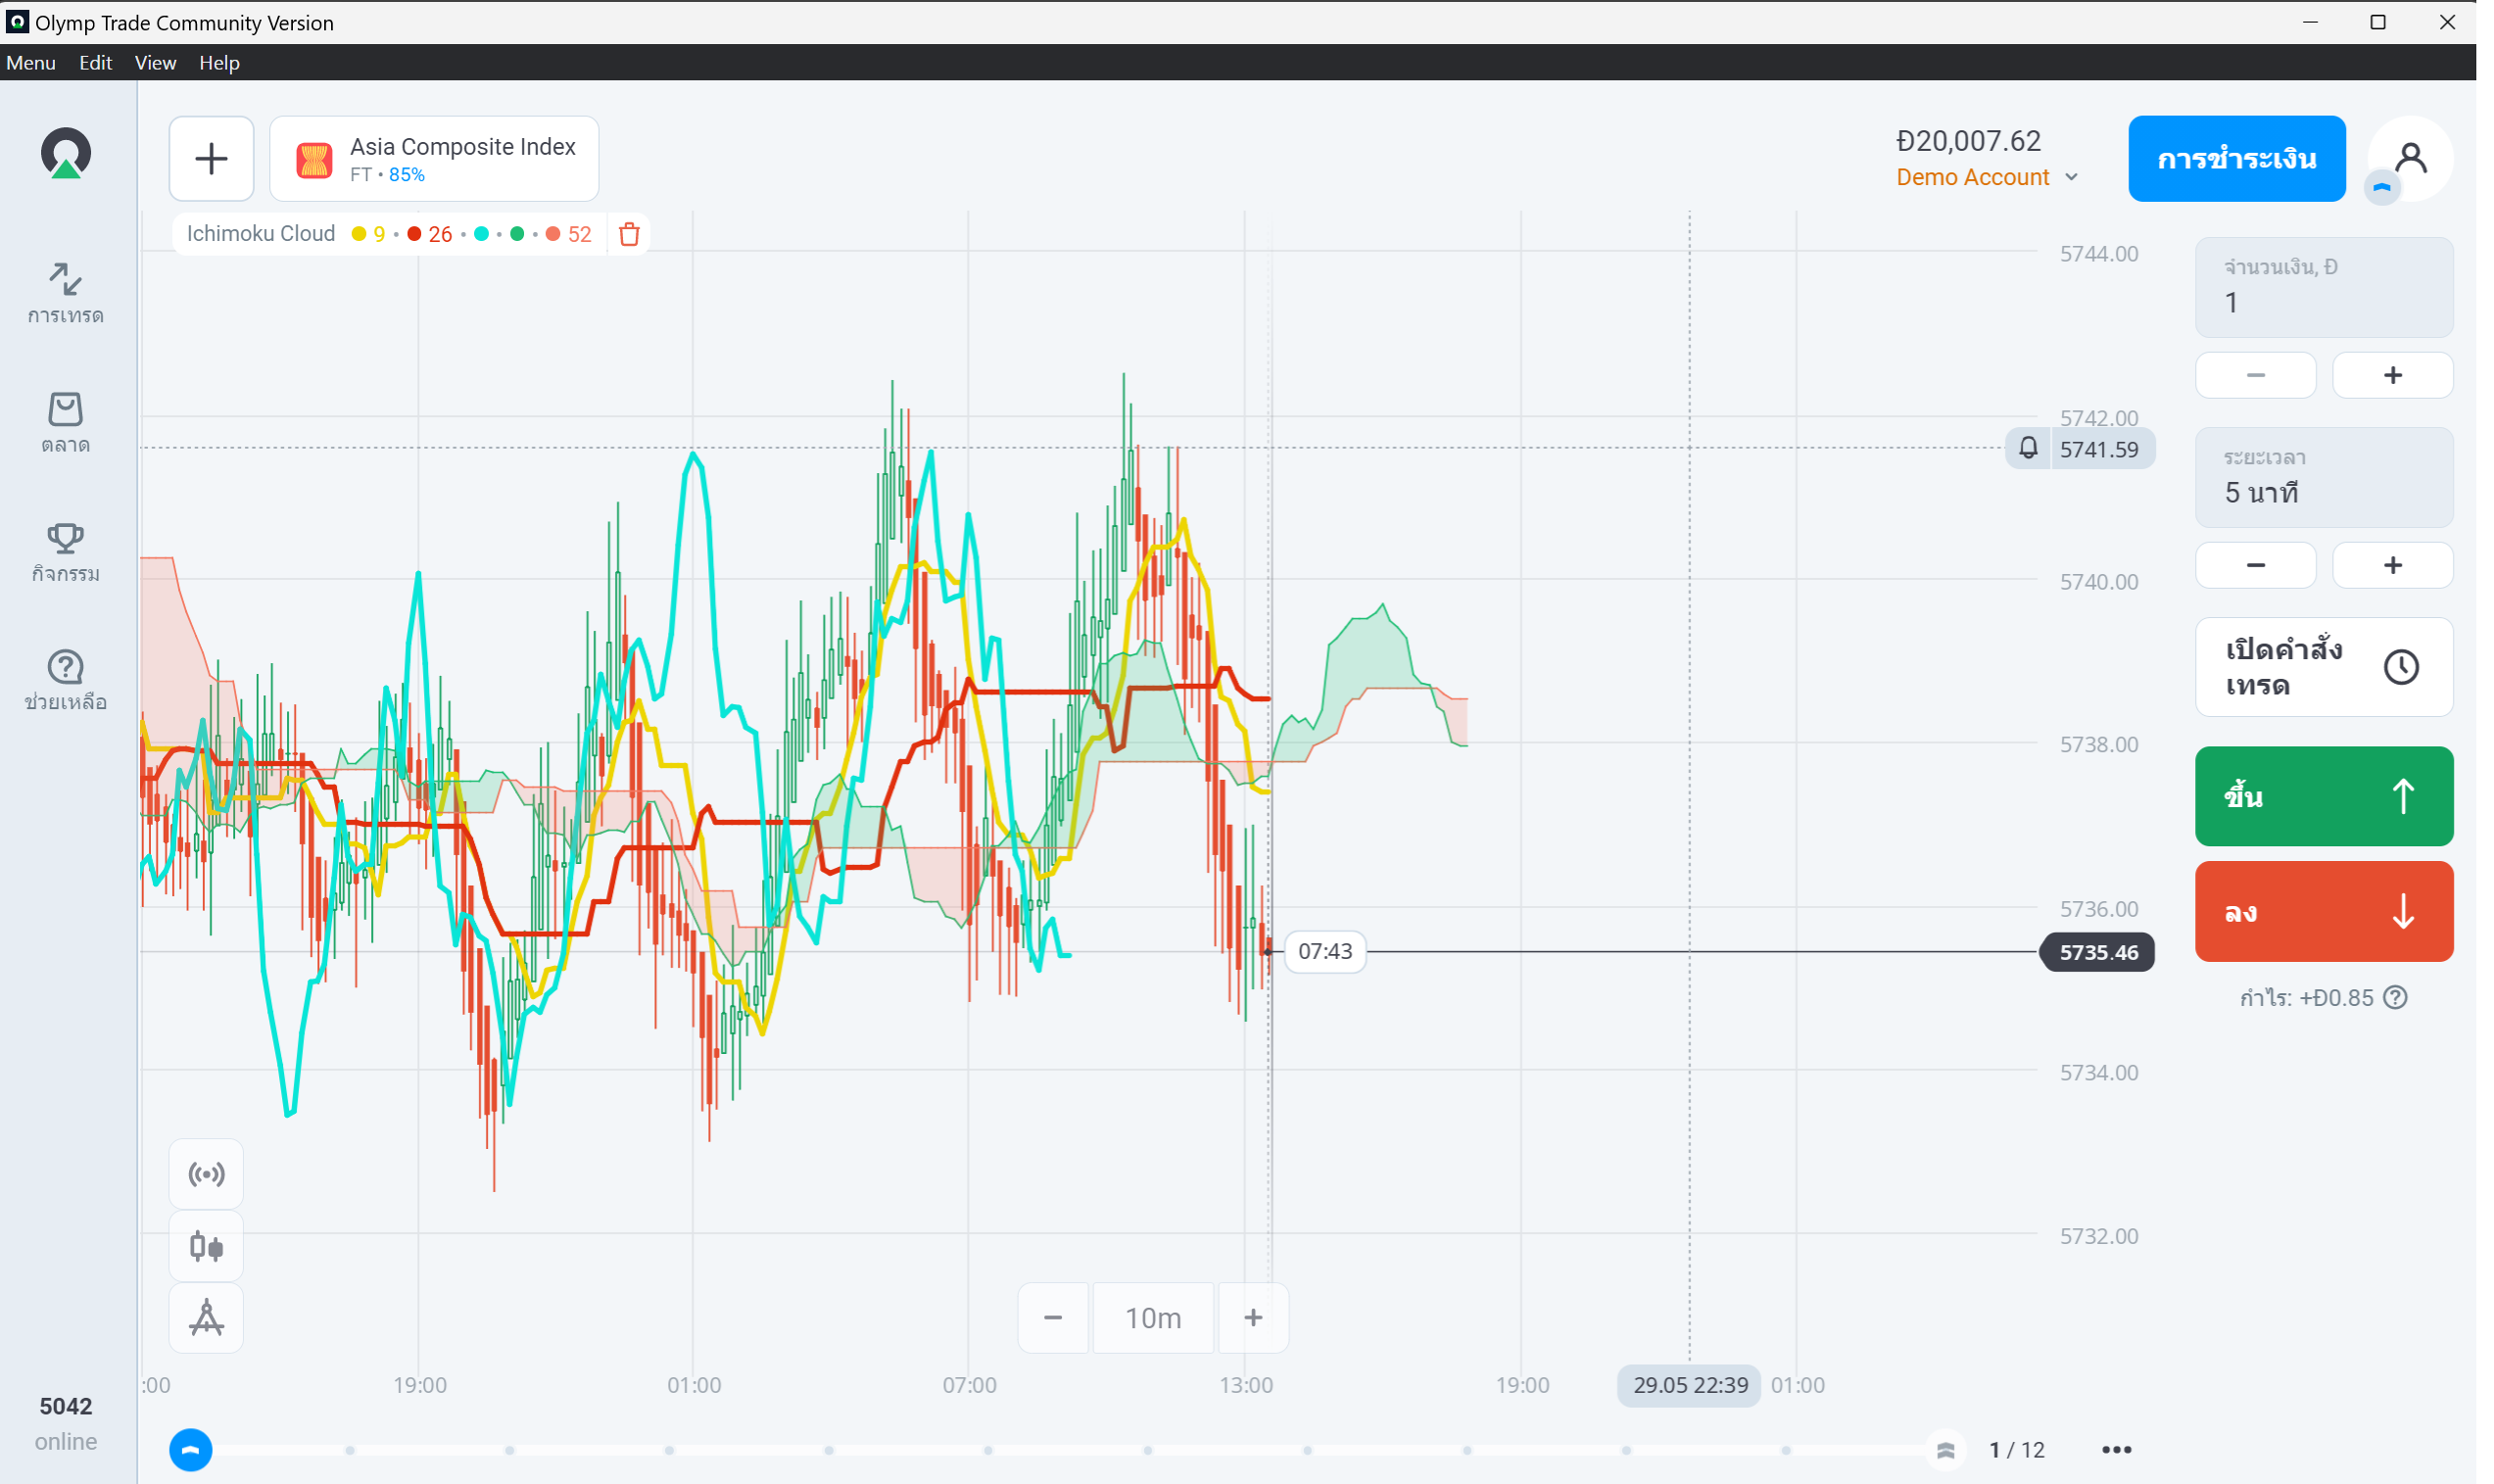Click the blue slider handle at bottom

point(190,1449)
